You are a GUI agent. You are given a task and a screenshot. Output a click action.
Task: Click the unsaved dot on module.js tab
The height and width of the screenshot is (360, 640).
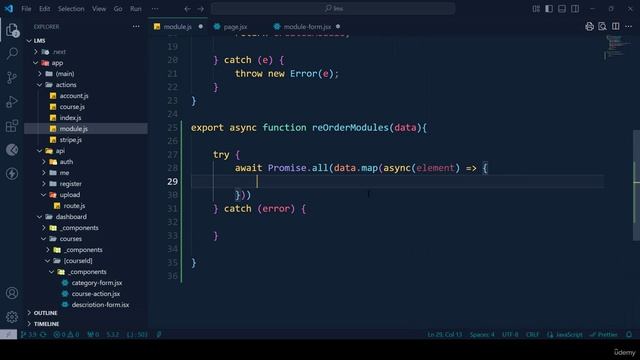click(200, 27)
